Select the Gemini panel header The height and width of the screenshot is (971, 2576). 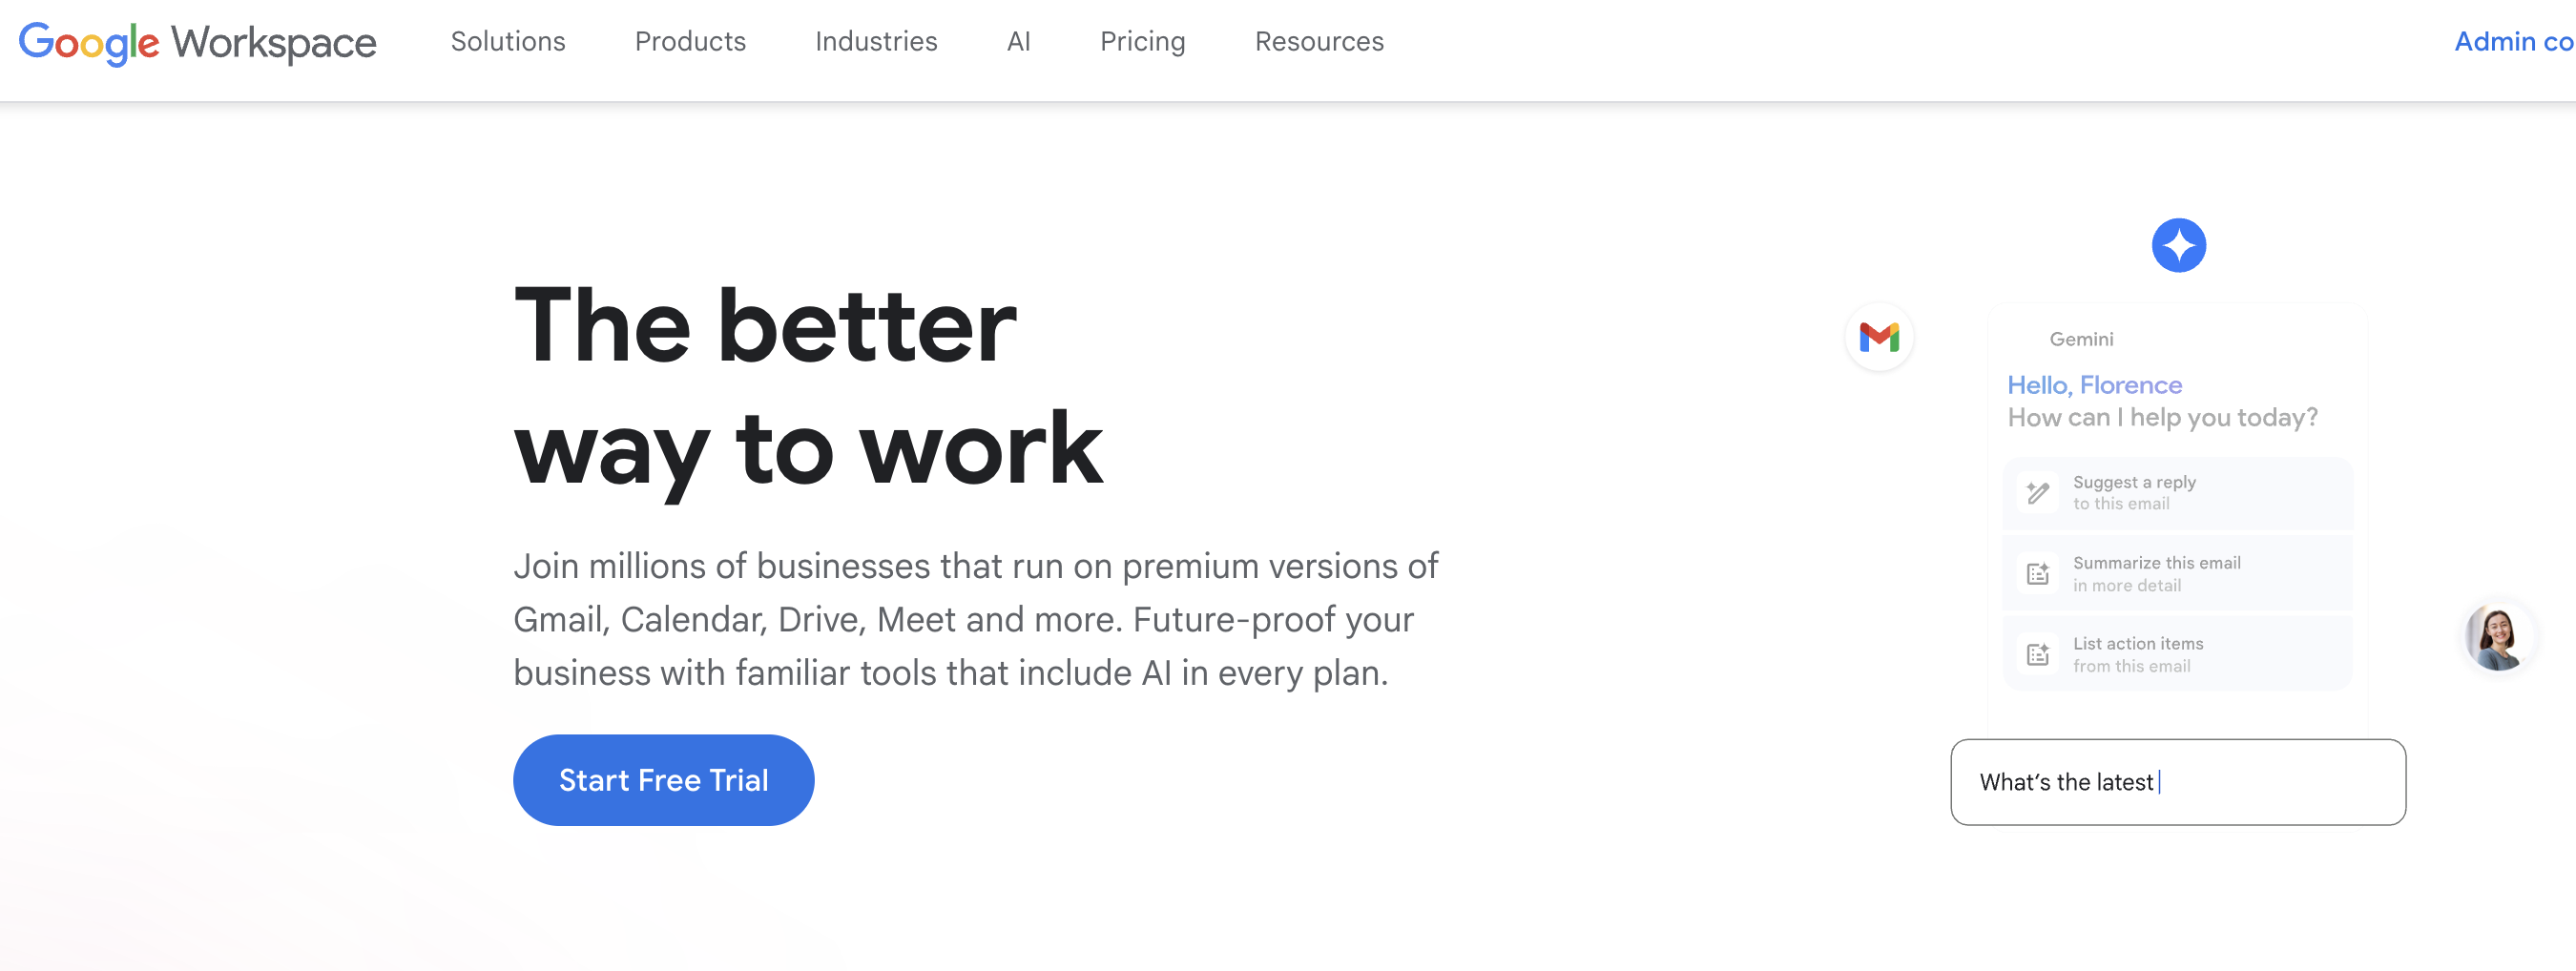coord(2081,339)
